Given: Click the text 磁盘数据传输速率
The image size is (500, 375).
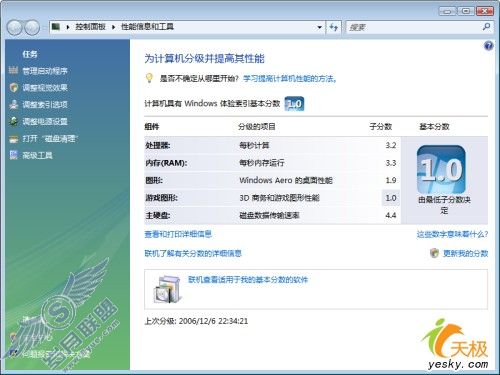Looking at the screenshot, I should (269, 216).
